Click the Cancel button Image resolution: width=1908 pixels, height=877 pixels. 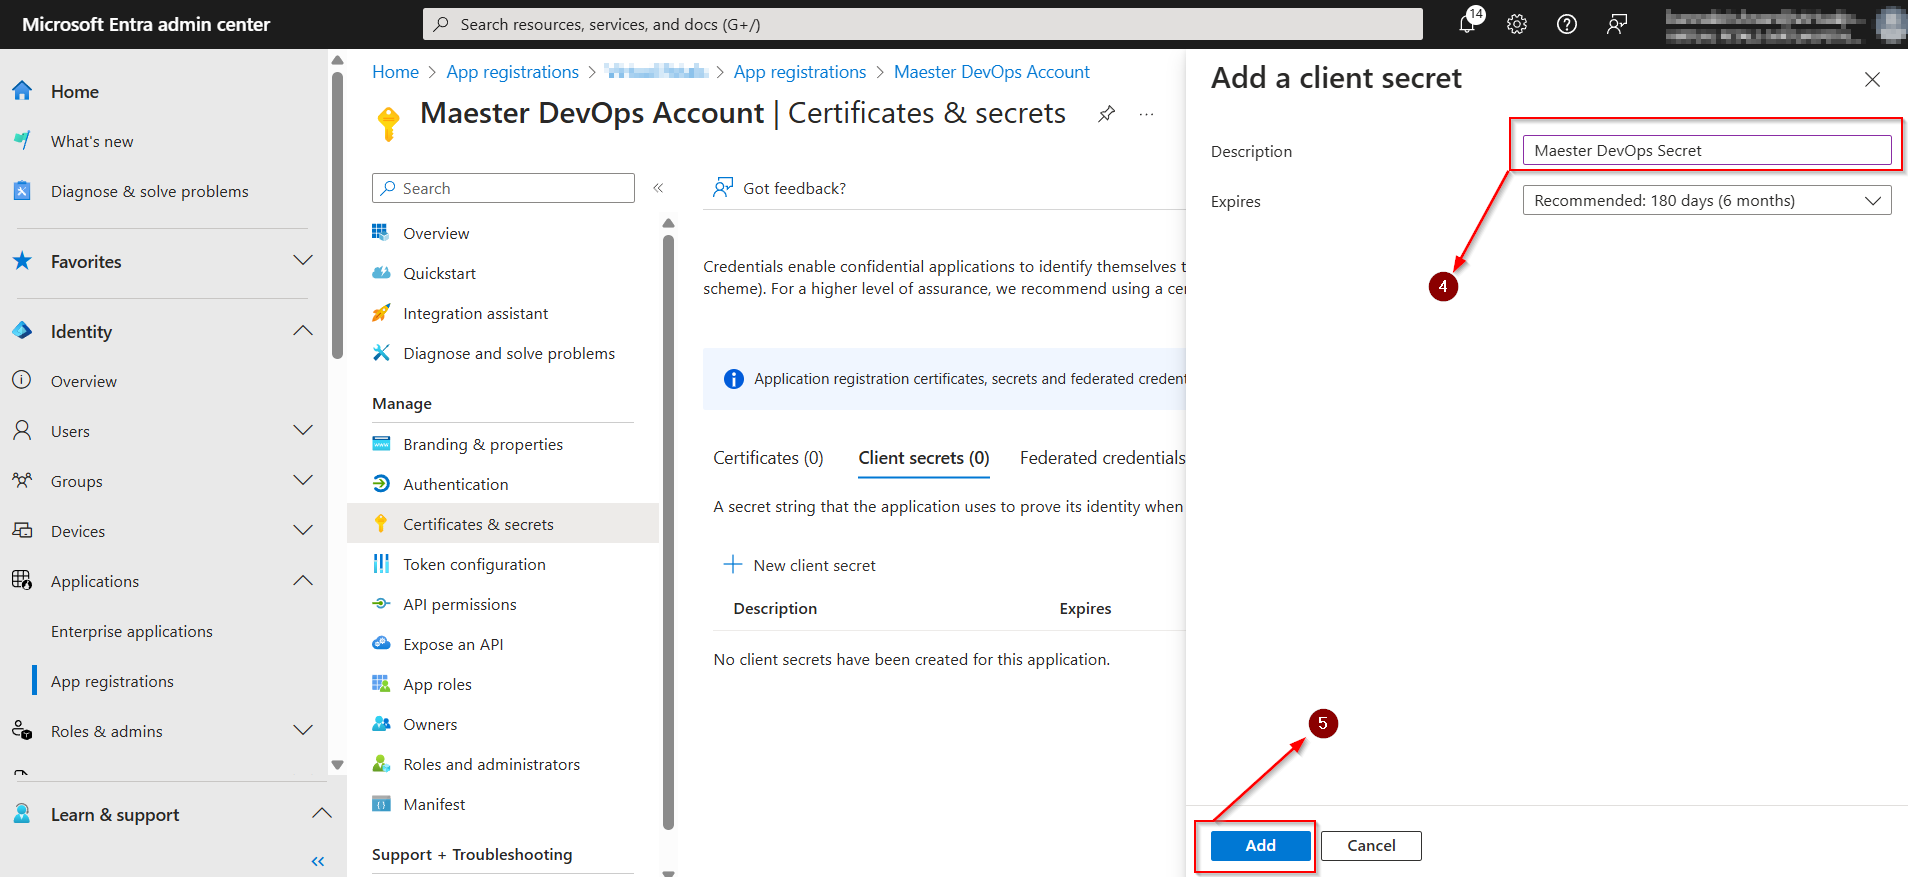tap(1371, 846)
